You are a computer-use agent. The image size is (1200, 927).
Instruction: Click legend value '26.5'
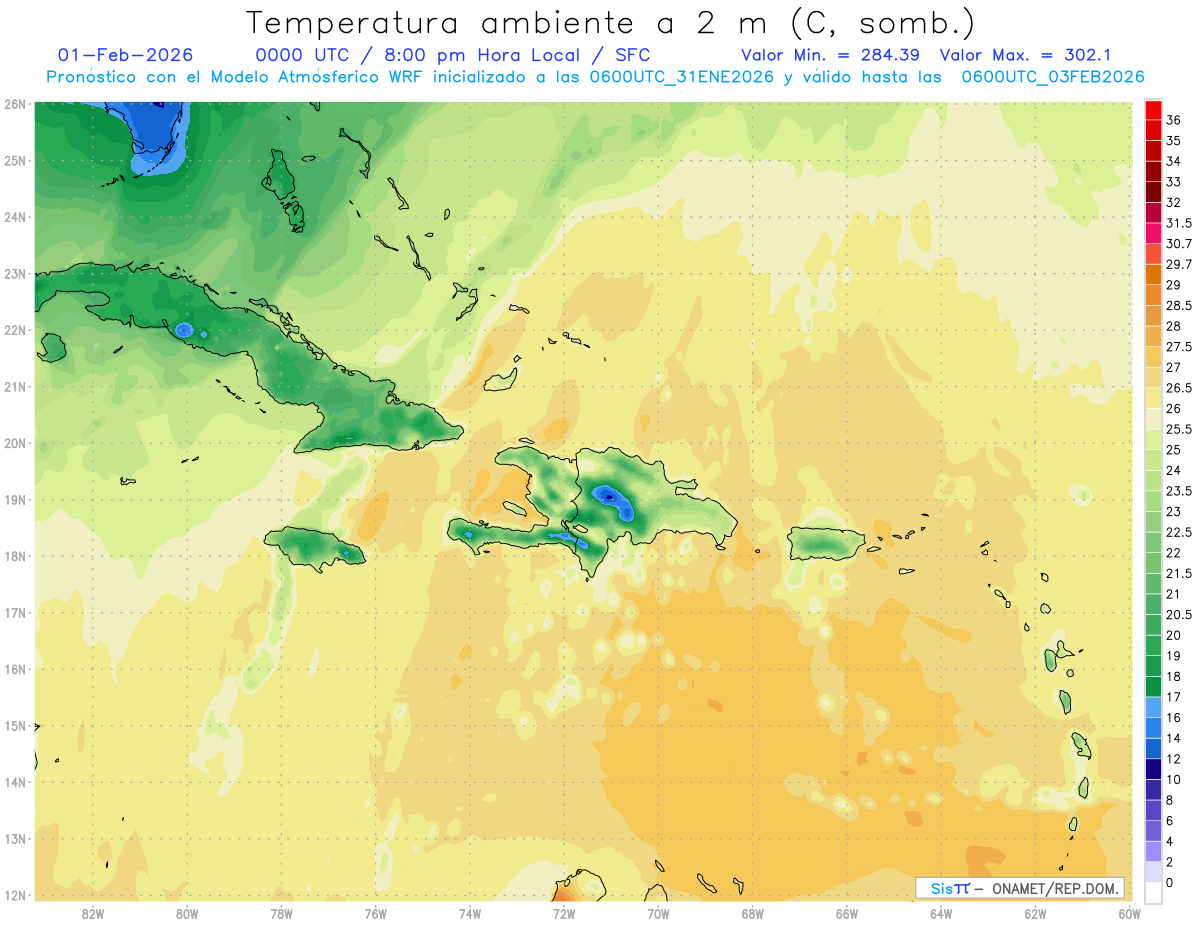click(x=1178, y=388)
